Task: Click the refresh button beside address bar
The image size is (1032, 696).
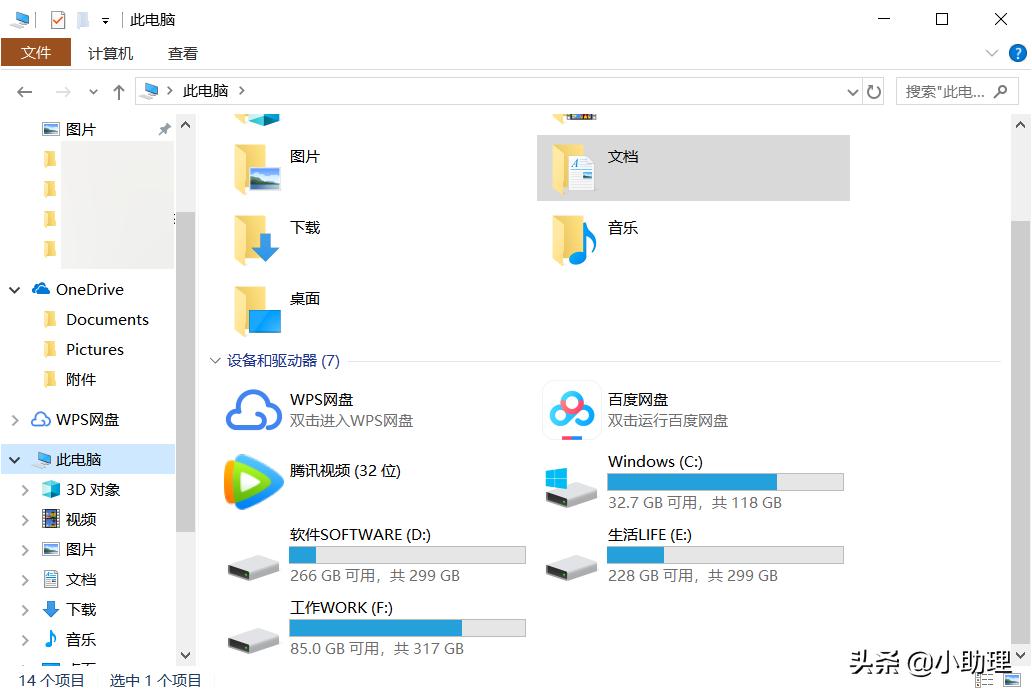Action: click(874, 92)
